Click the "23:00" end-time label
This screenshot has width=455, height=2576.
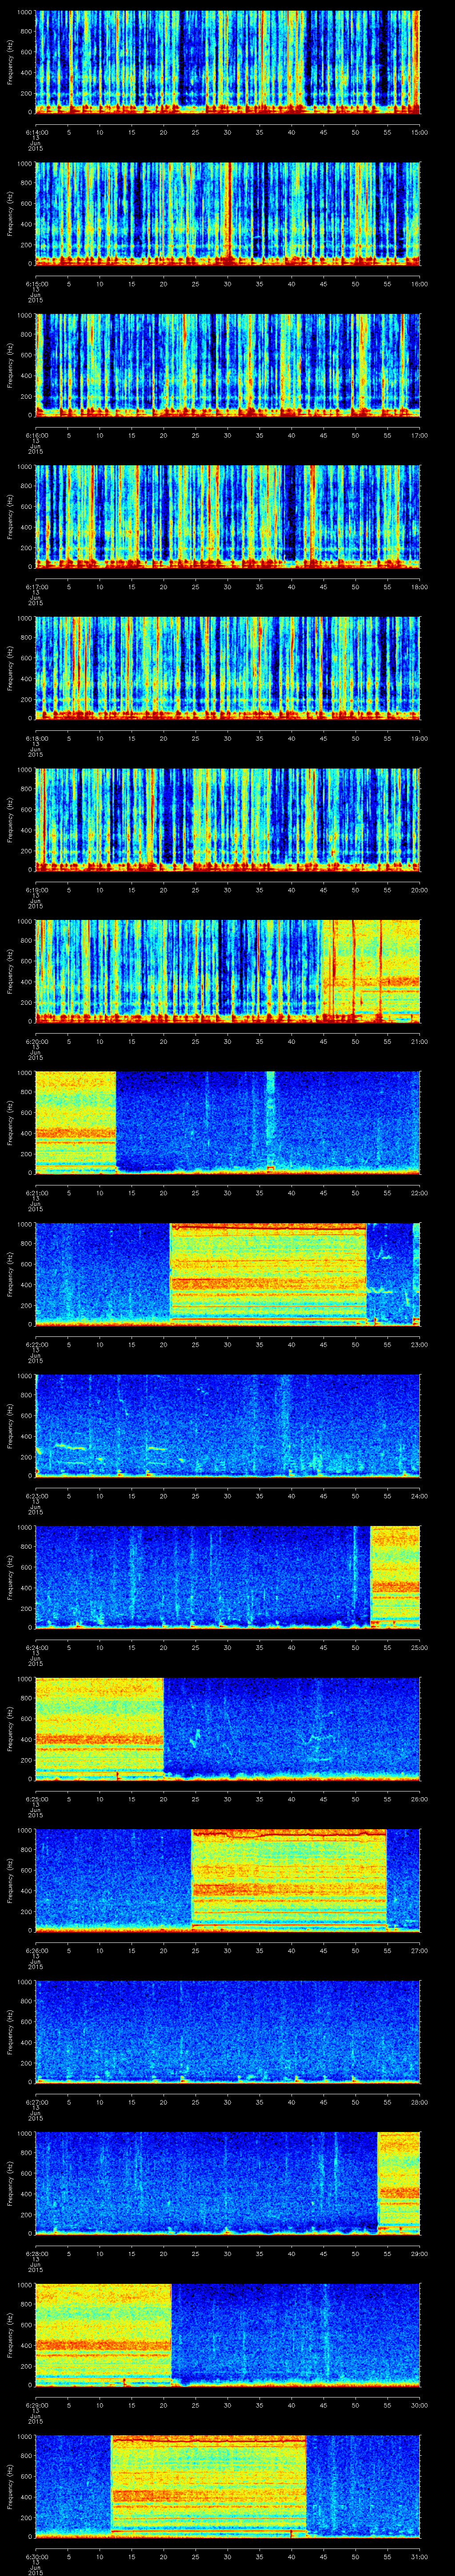click(x=419, y=1344)
